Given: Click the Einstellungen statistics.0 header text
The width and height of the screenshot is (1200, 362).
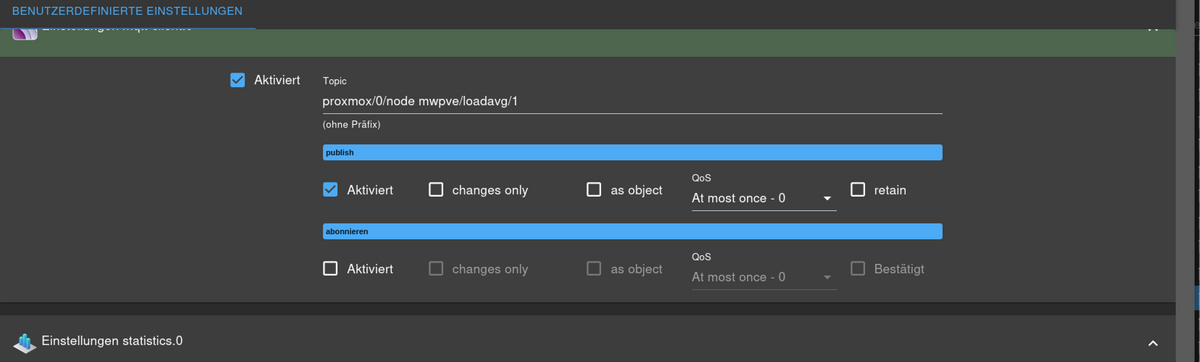Looking at the screenshot, I should tap(112, 342).
